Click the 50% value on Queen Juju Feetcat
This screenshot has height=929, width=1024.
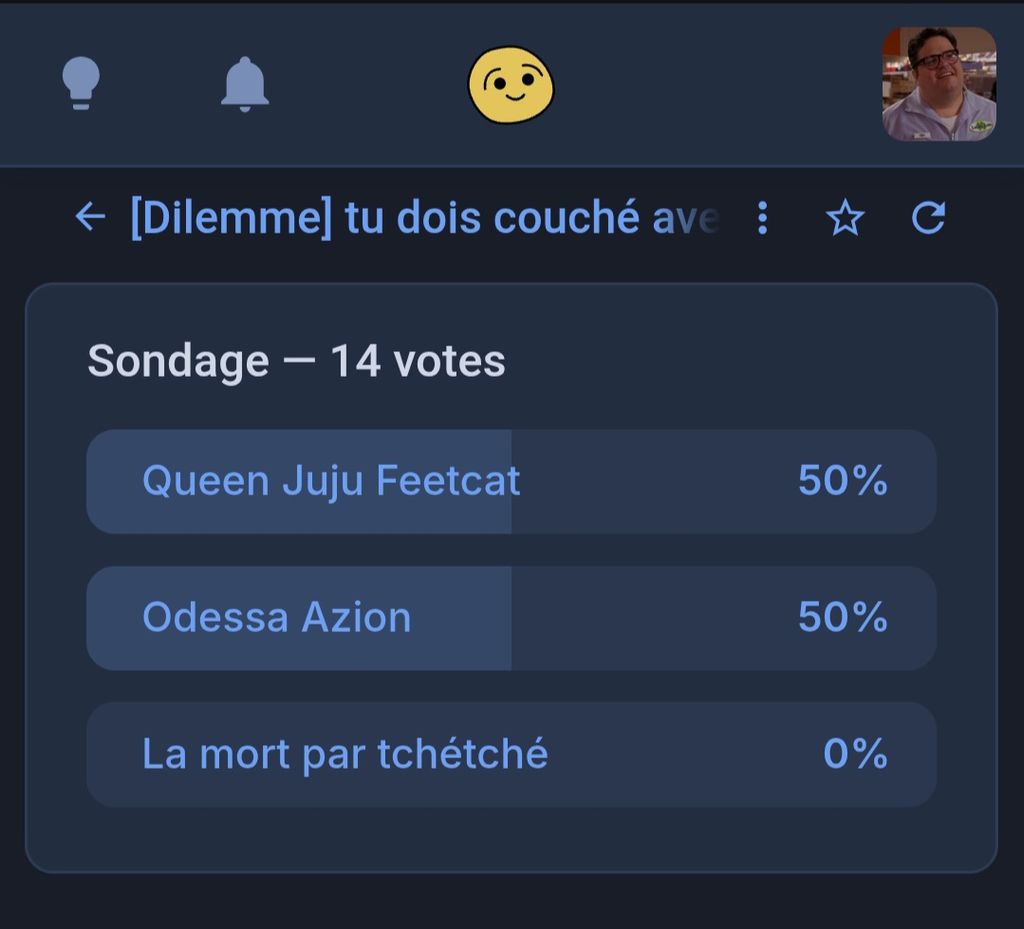[x=842, y=480]
